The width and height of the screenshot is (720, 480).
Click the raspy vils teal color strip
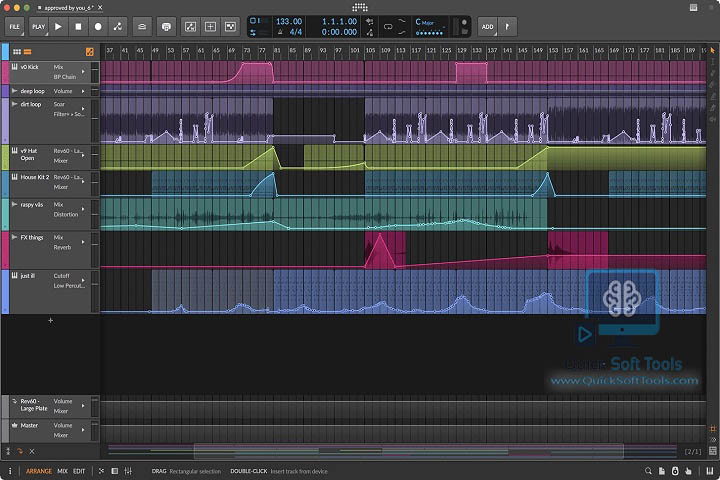coord(5,214)
